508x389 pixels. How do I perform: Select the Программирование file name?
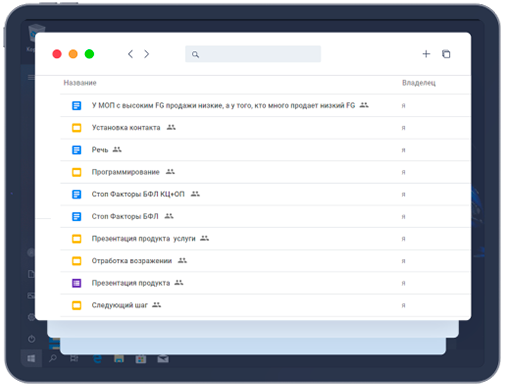[x=126, y=172]
